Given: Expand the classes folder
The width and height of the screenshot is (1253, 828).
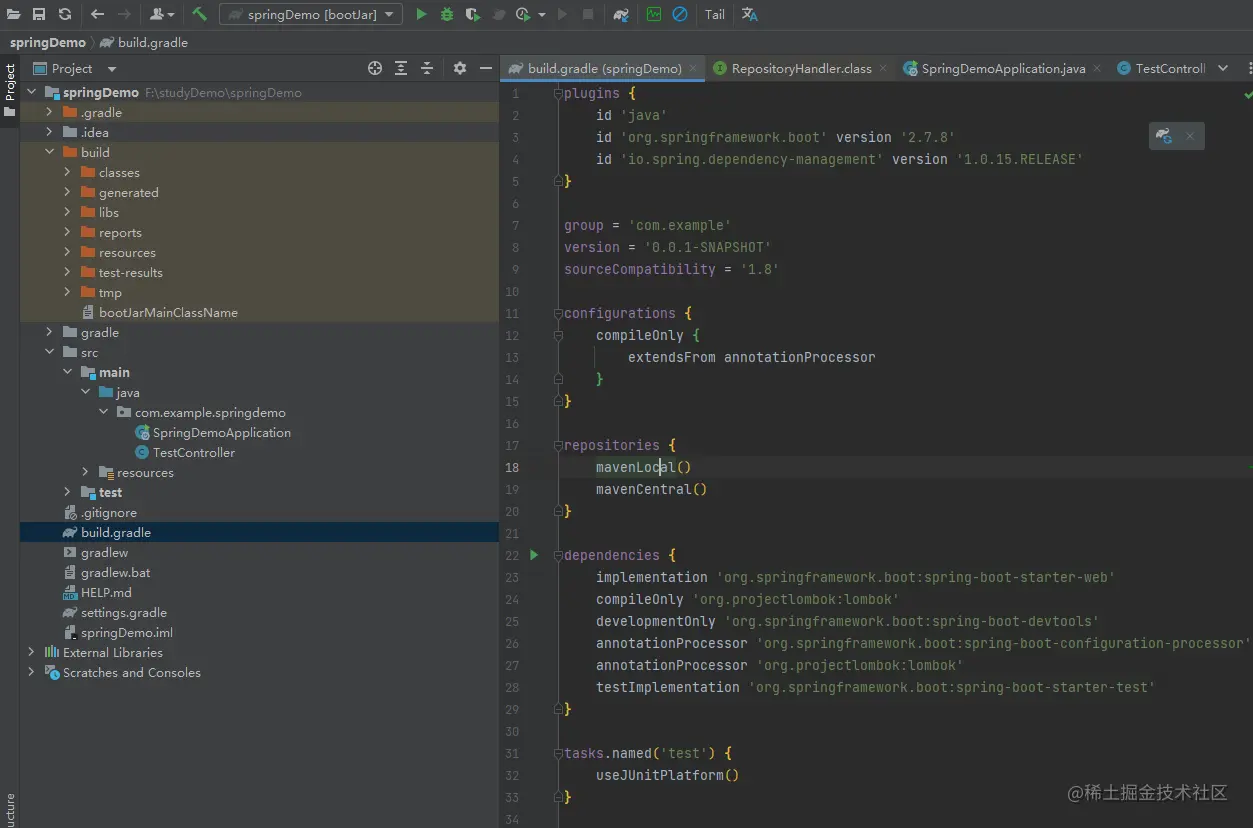Looking at the screenshot, I should click(x=67, y=172).
